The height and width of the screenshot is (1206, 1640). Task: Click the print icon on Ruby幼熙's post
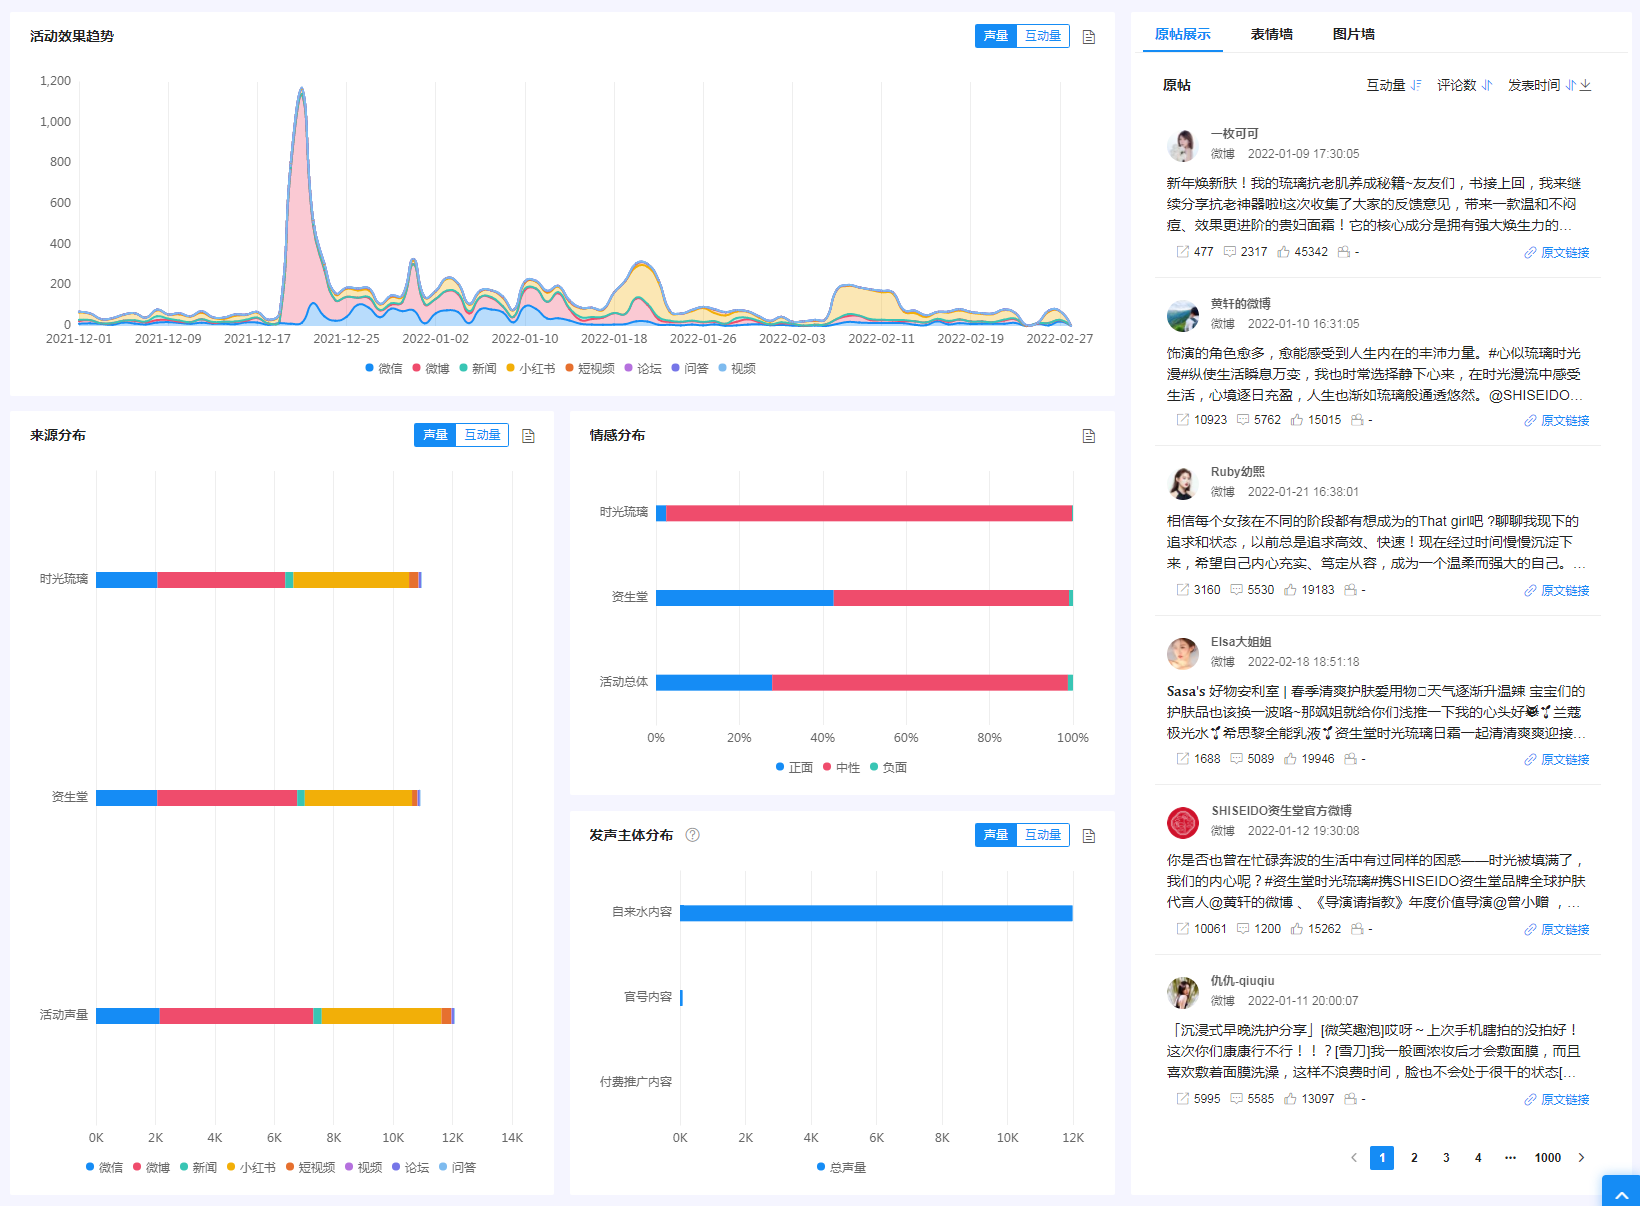coord(1350,590)
